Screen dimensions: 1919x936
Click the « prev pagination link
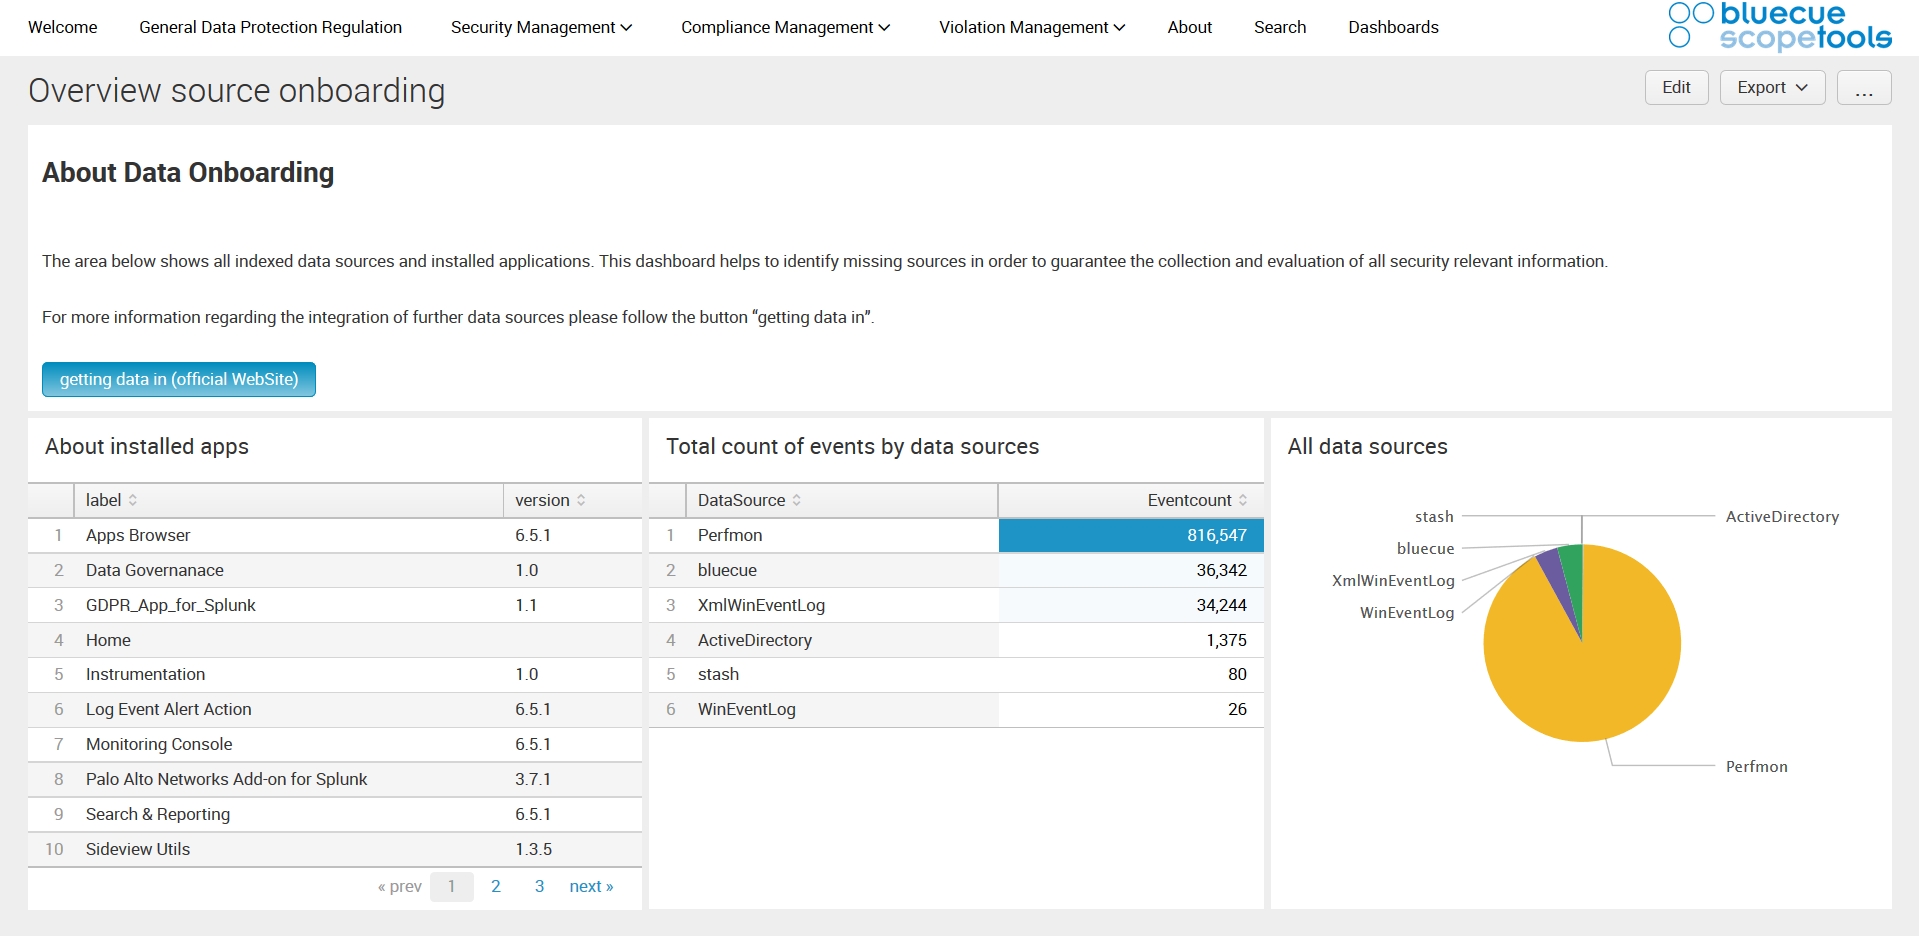400,886
